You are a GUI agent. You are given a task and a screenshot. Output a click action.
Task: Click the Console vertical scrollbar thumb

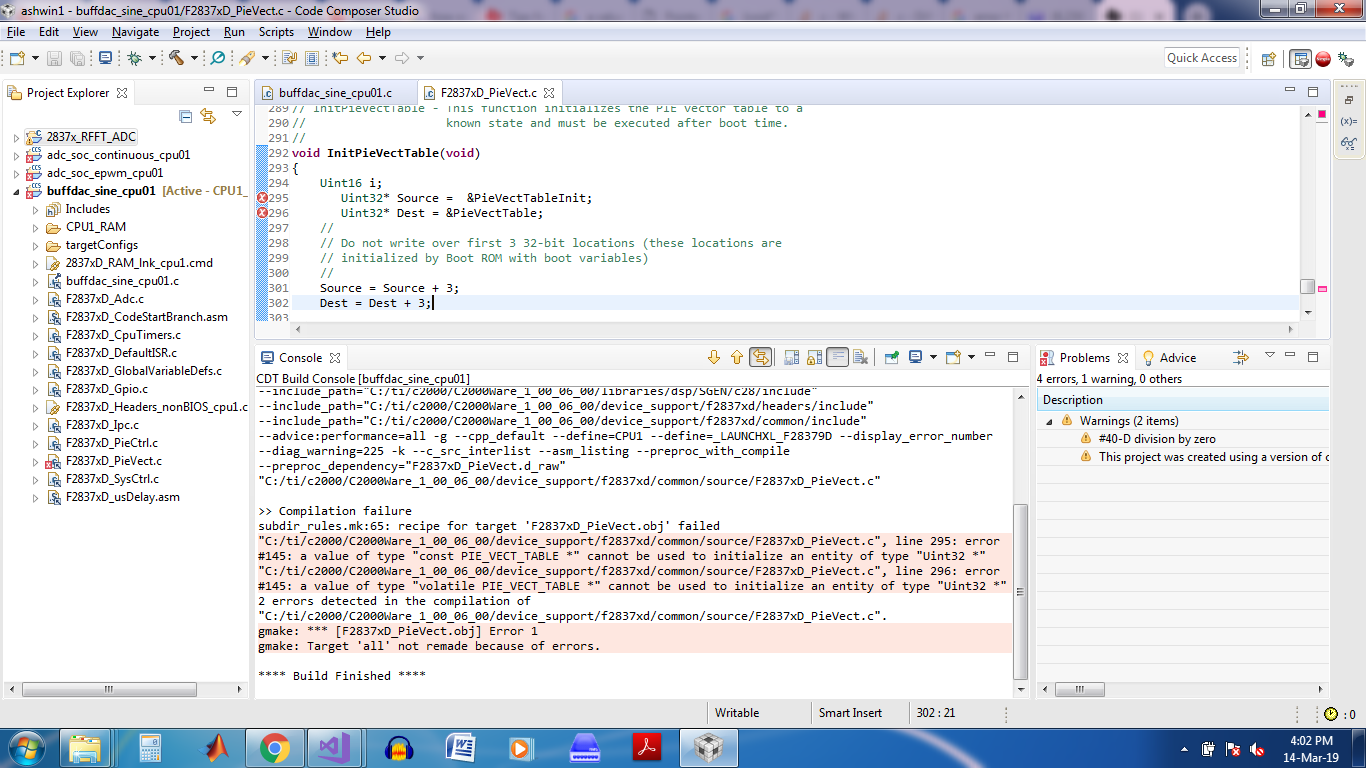pyautogui.click(x=1020, y=592)
